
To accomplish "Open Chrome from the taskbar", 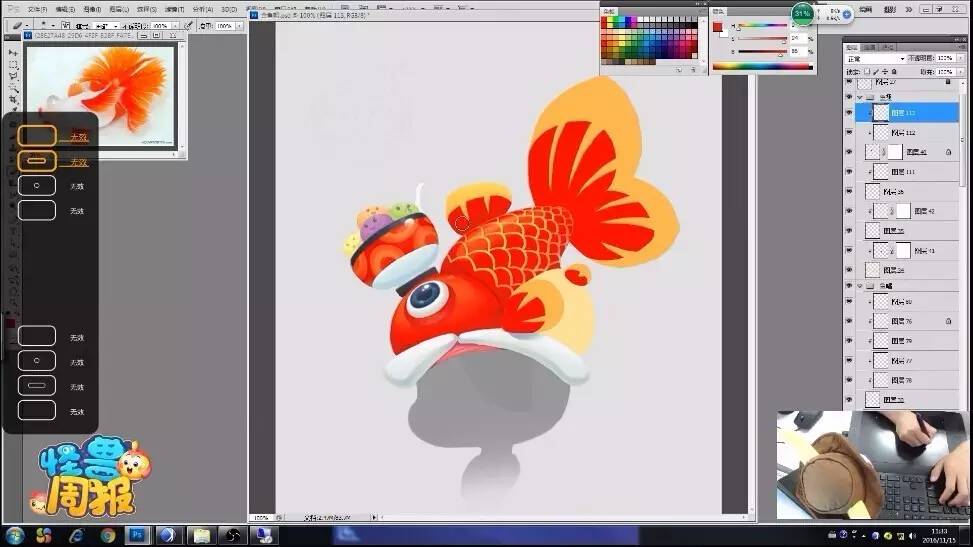I will pos(107,535).
